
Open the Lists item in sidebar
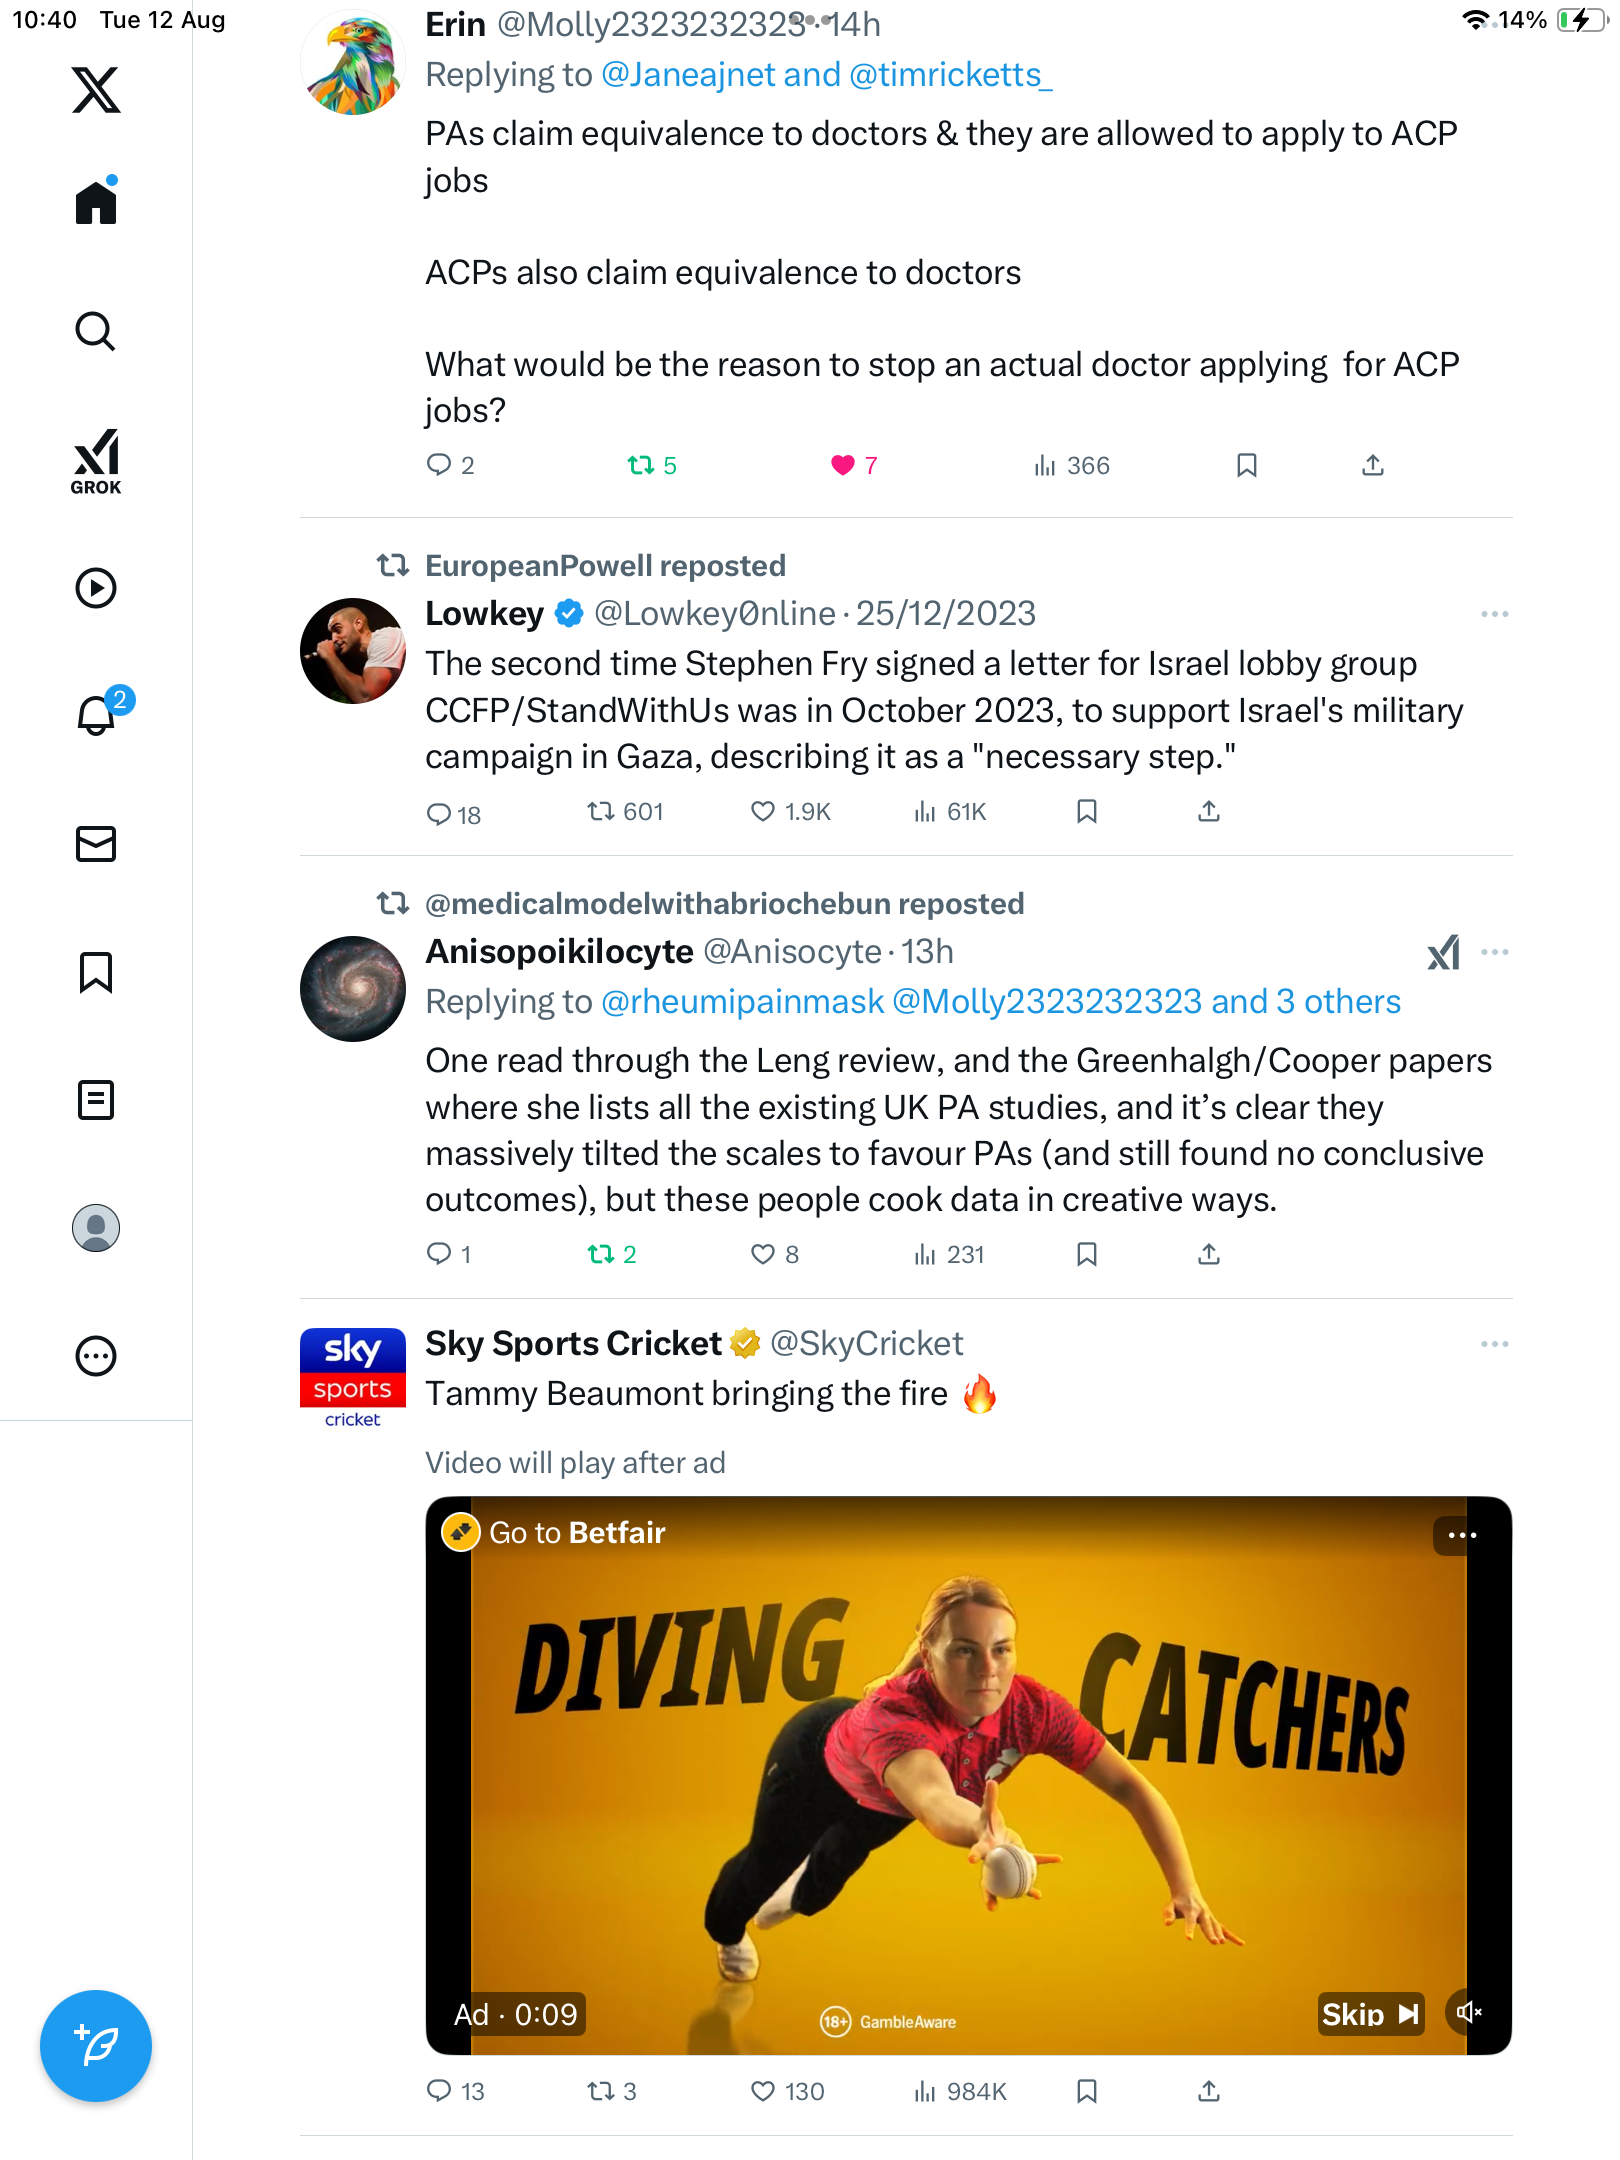point(96,1100)
